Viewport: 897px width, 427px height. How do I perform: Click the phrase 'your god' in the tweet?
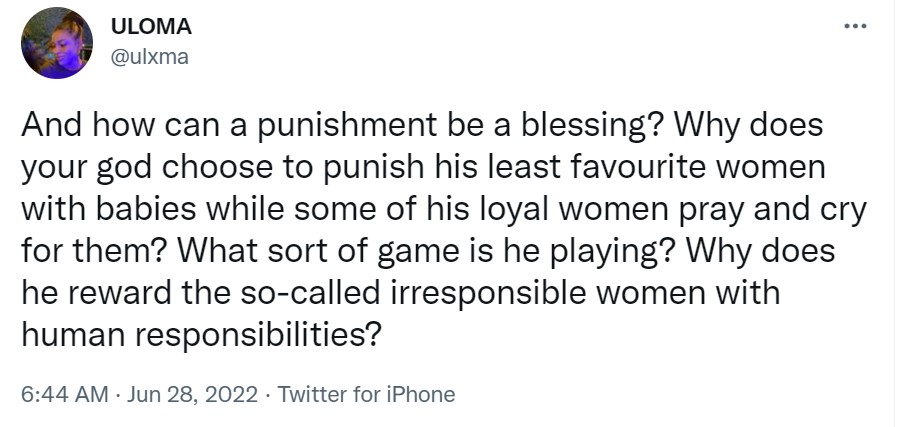[87, 169]
